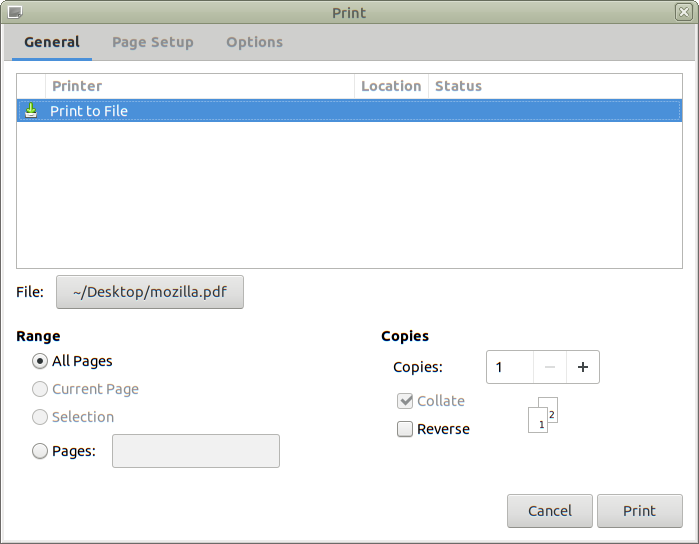This screenshot has height=544, width=699.
Task: Toggle the Collate checkbox
Action: [x=405, y=401]
